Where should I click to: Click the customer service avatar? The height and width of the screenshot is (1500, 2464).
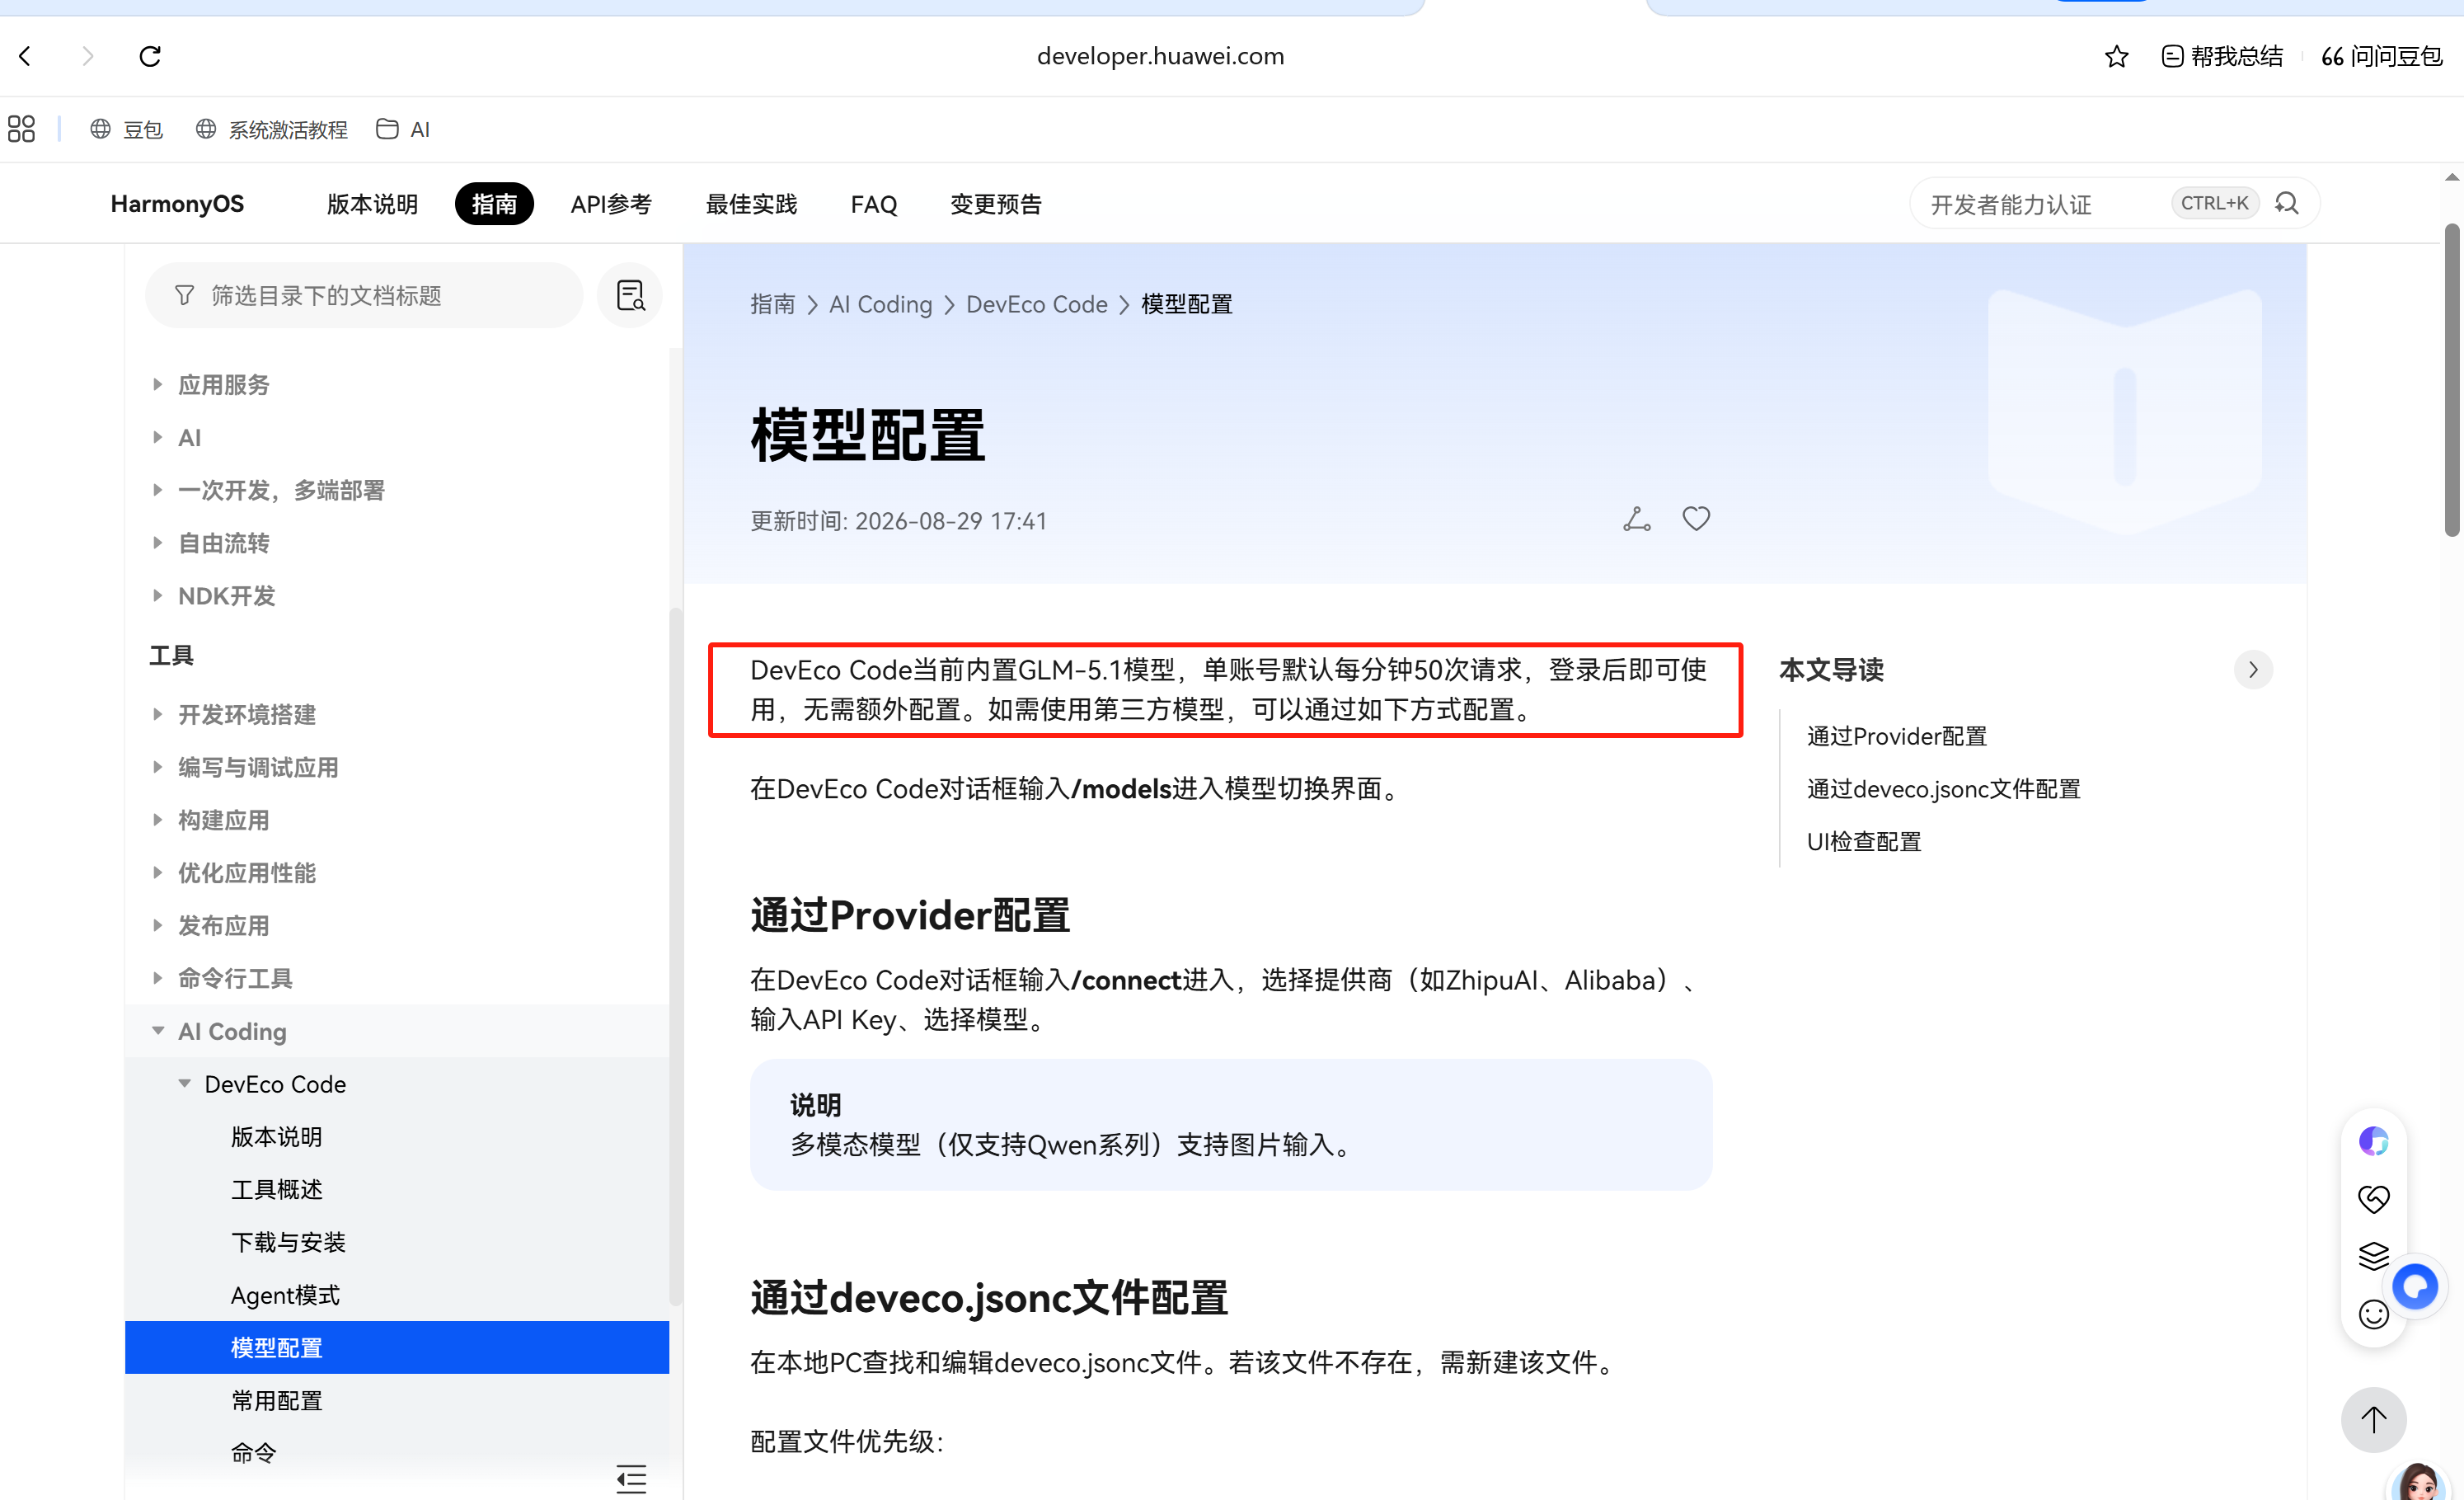(2419, 1482)
